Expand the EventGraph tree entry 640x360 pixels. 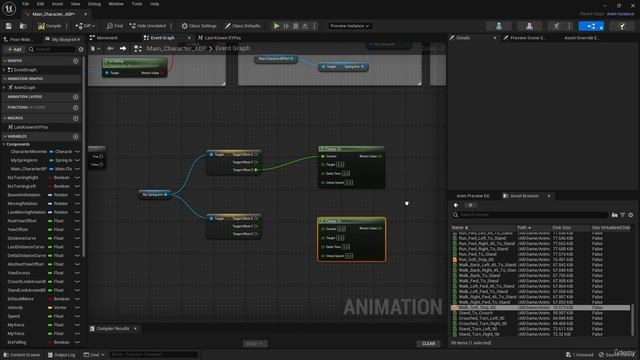pos(4,70)
